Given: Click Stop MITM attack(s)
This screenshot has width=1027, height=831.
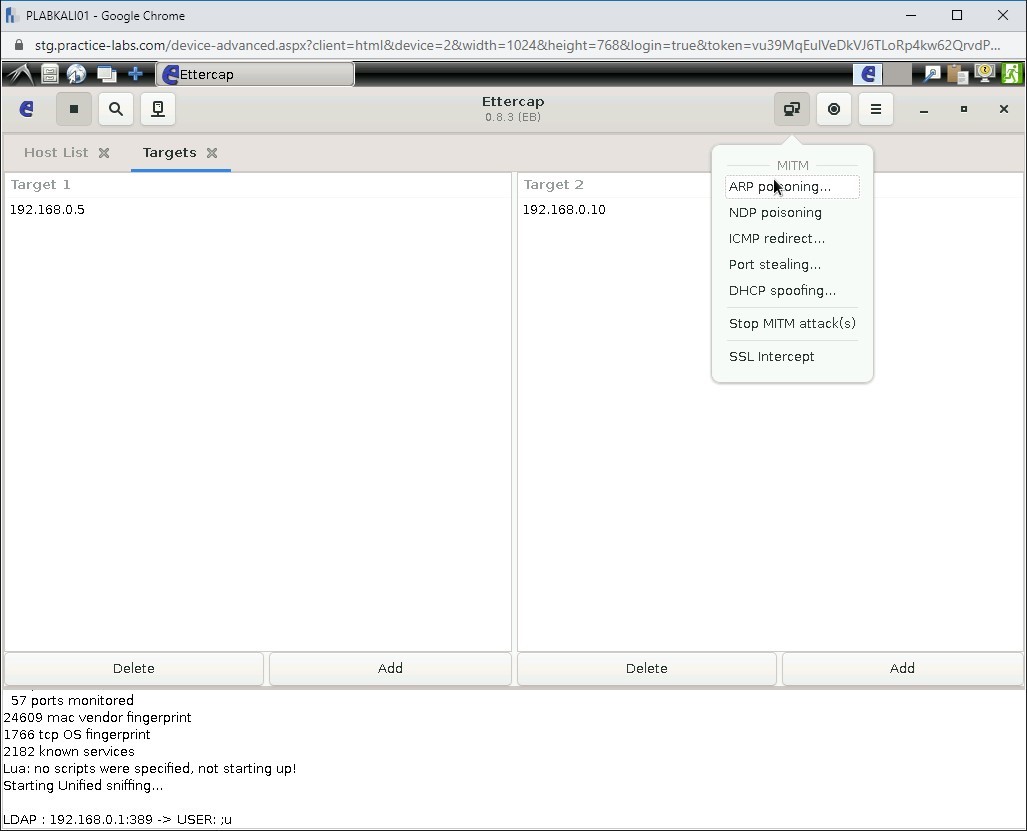Looking at the screenshot, I should [x=792, y=323].
